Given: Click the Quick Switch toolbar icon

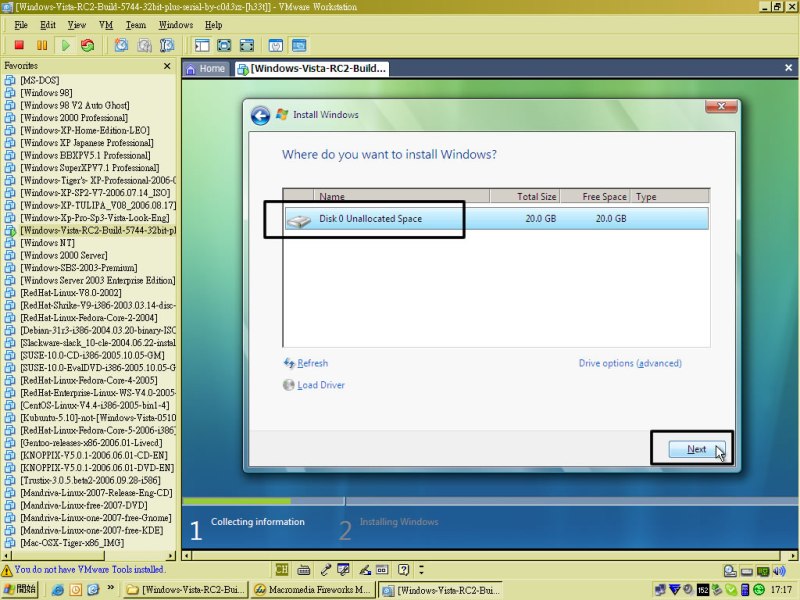Looking at the screenshot, I should [246, 45].
